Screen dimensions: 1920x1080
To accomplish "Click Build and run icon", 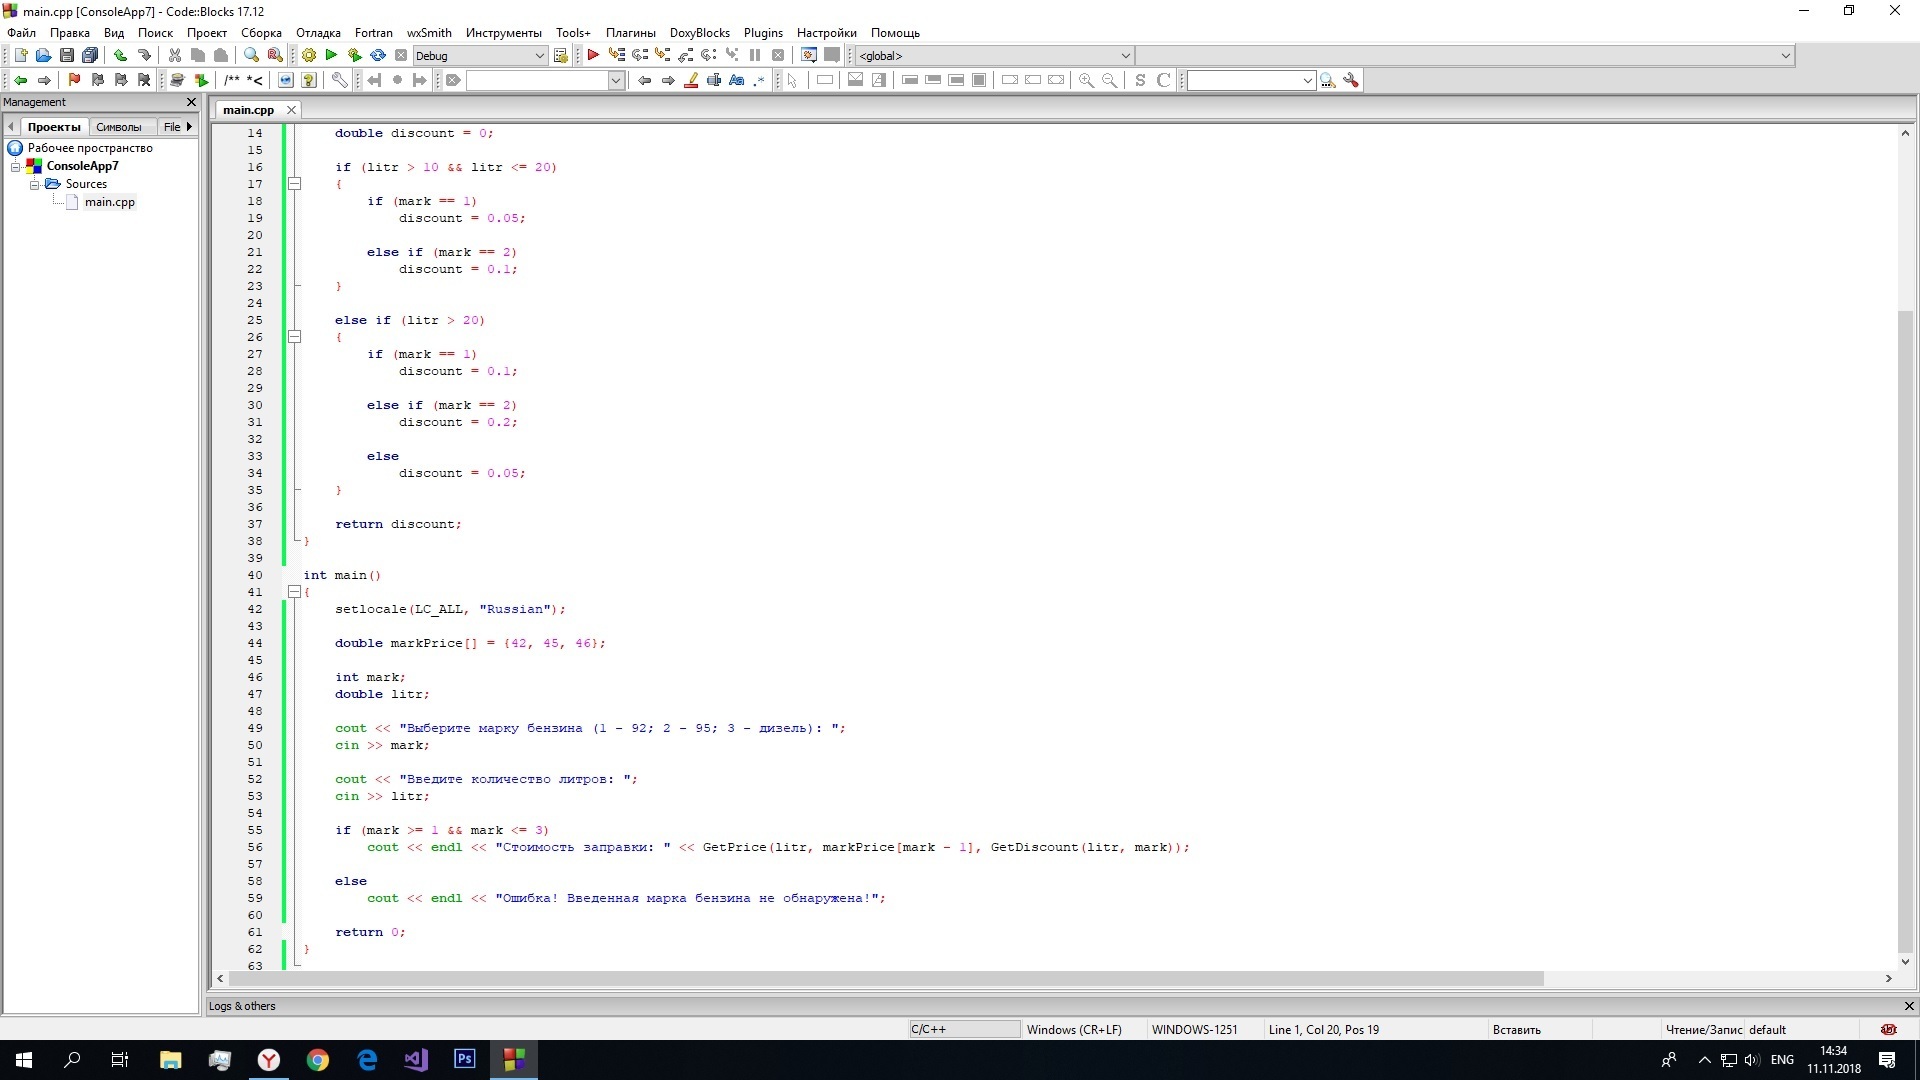I will point(354,56).
